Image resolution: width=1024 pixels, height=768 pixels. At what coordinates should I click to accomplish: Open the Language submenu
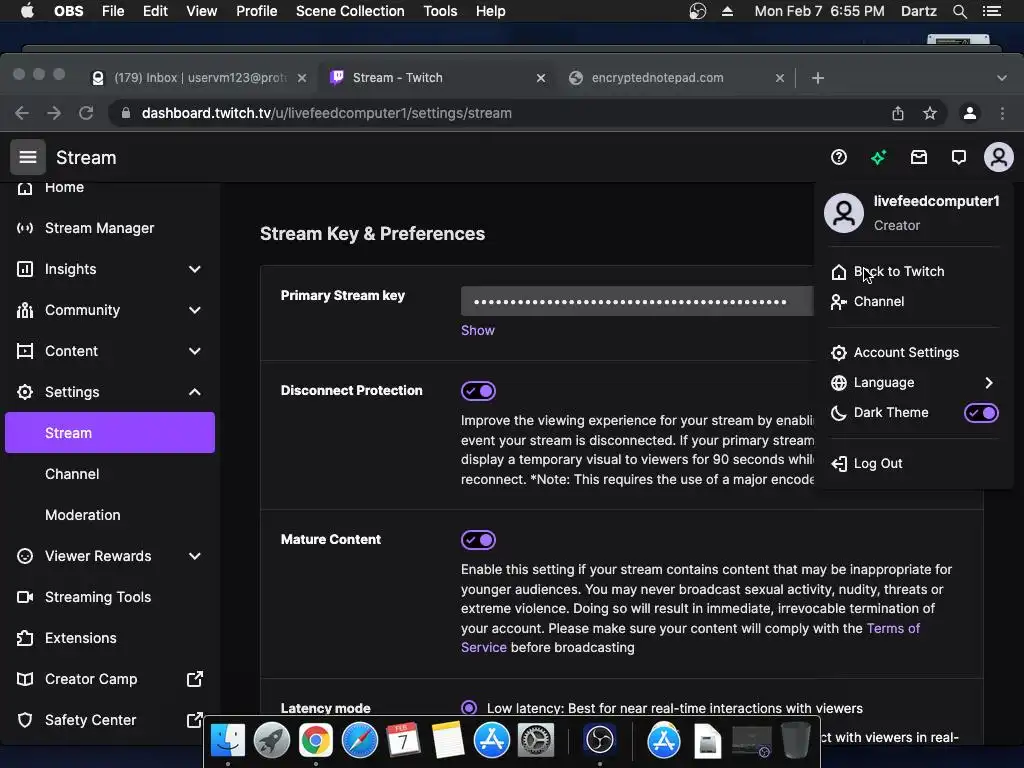(914, 383)
